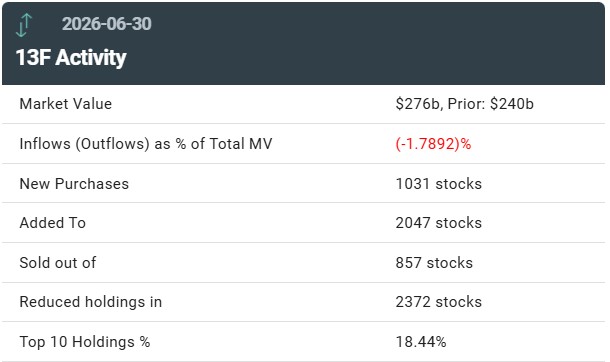Image resolution: width=610 pixels, height=362 pixels.
Task: Select the Sold out of row label
Action: [58, 263]
